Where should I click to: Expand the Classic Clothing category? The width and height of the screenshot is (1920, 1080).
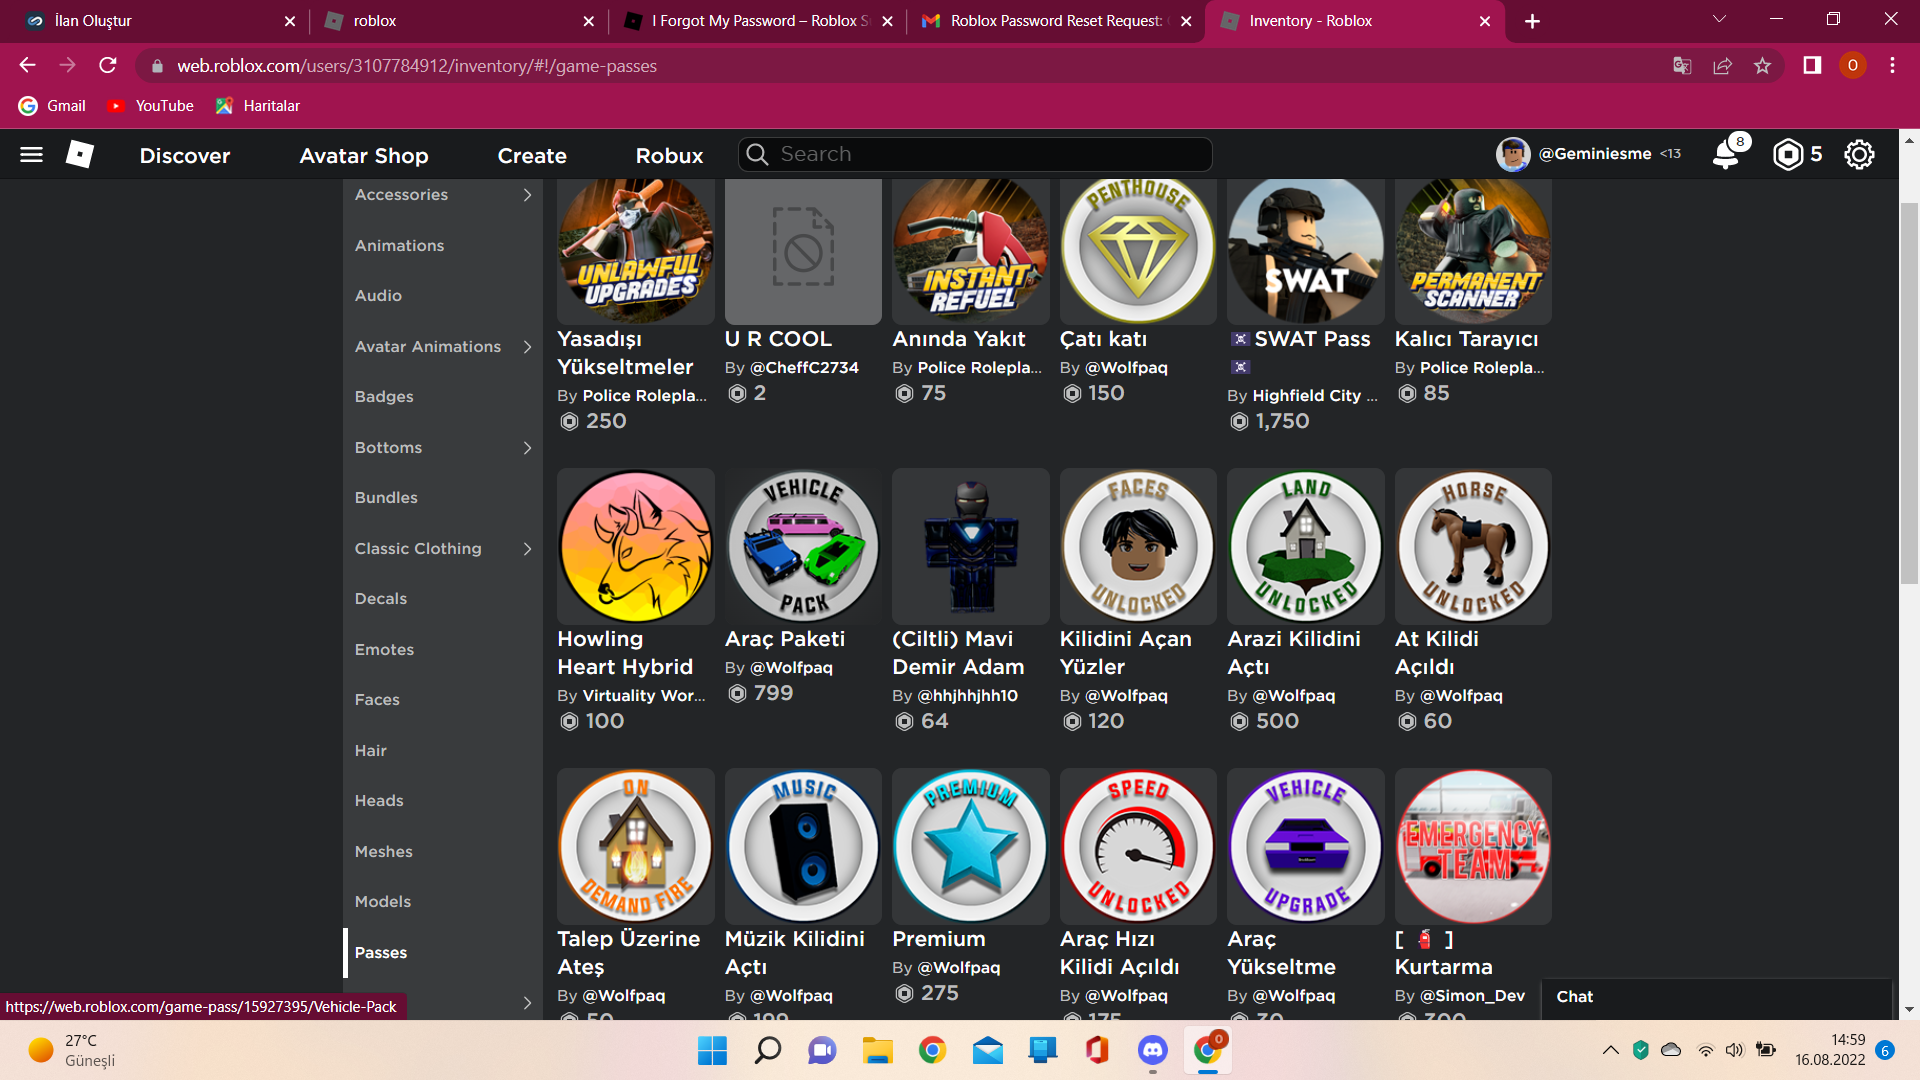(x=527, y=549)
